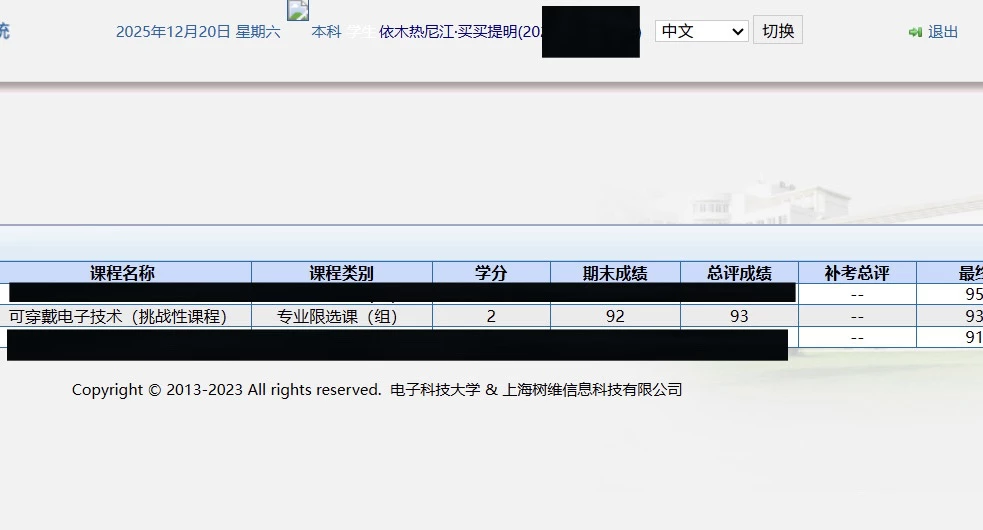Click the 总评成绩 column header

739,273
